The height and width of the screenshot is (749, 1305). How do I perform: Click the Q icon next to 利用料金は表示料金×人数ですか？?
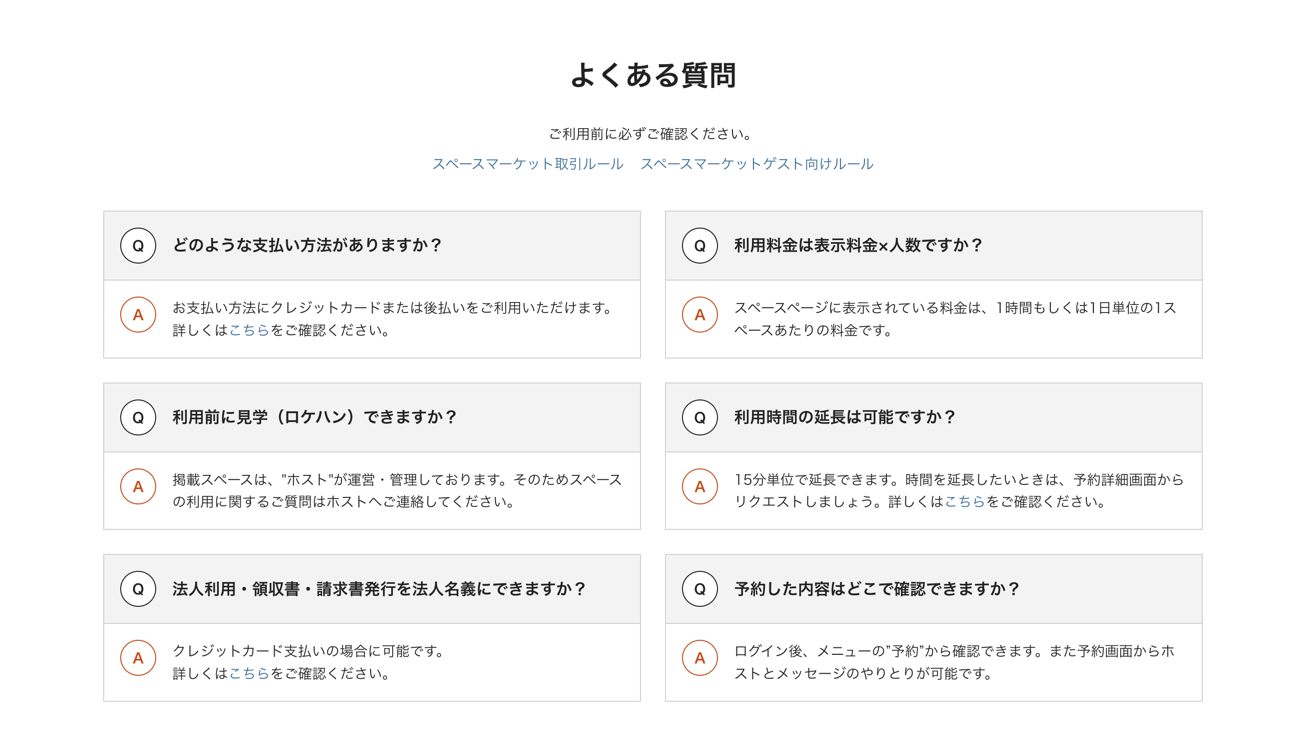[x=699, y=245]
